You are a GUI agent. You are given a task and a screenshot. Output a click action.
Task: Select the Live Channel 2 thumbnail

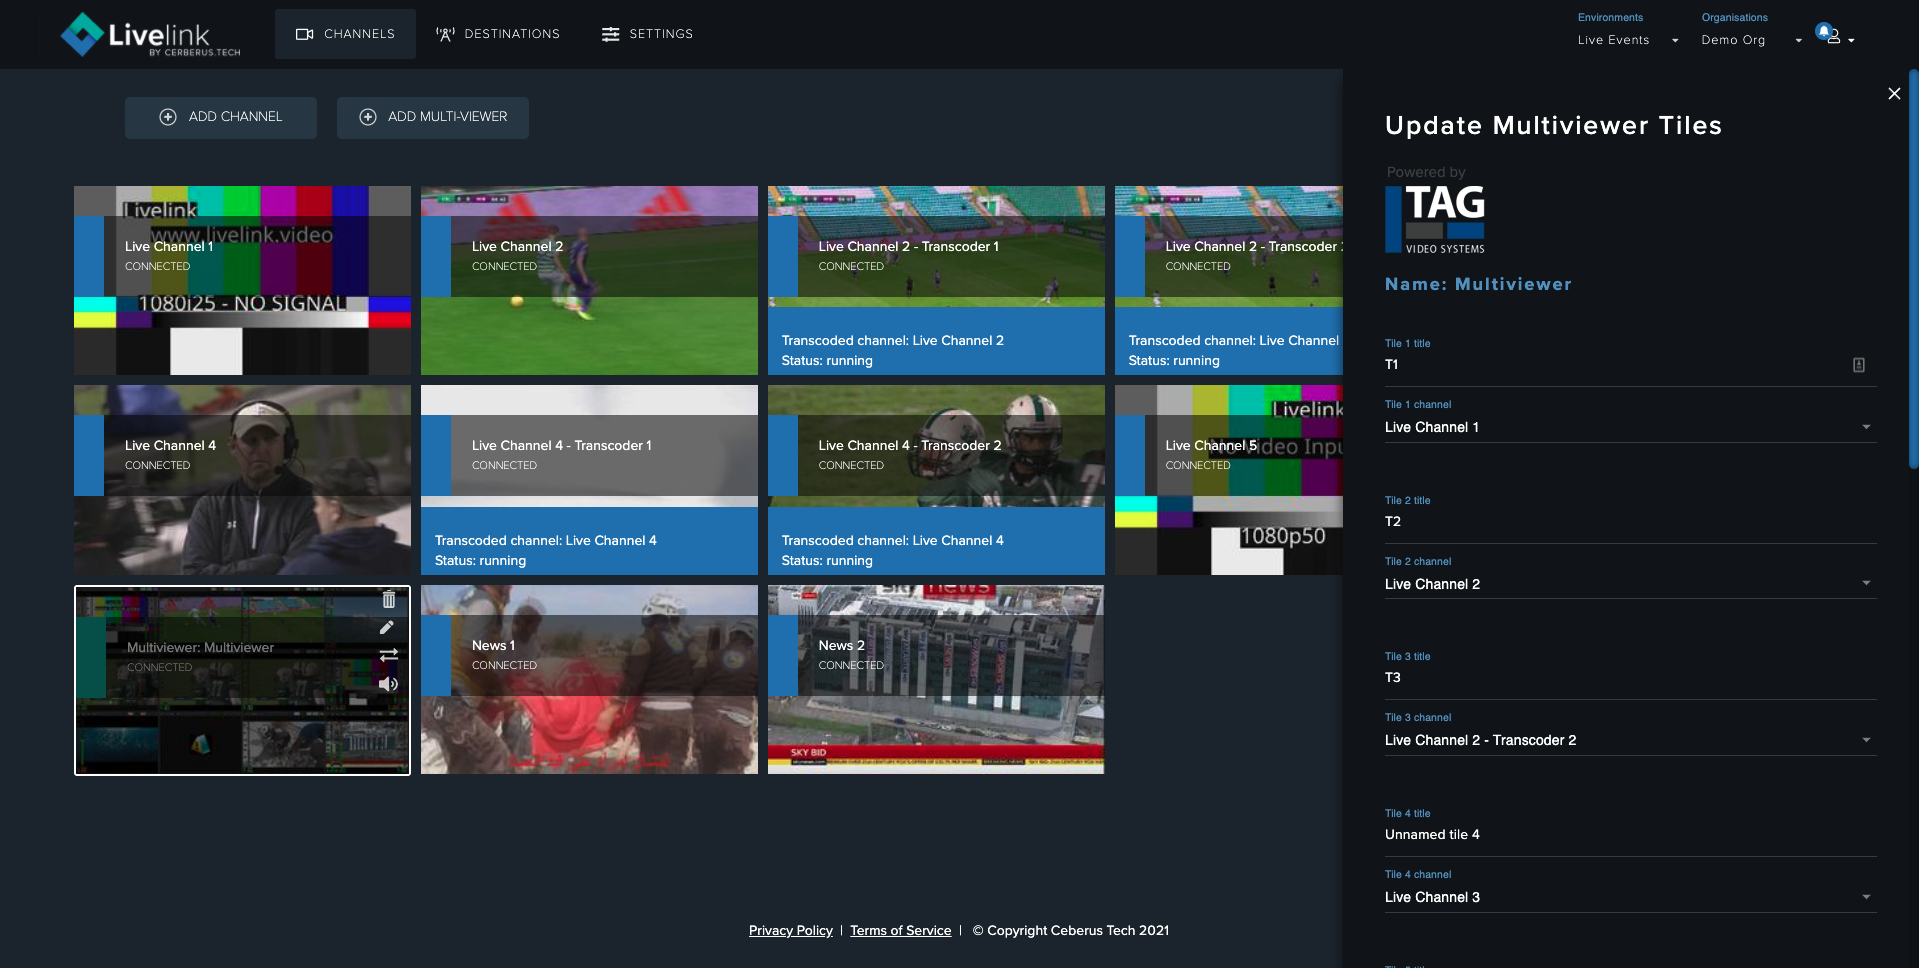[589, 280]
